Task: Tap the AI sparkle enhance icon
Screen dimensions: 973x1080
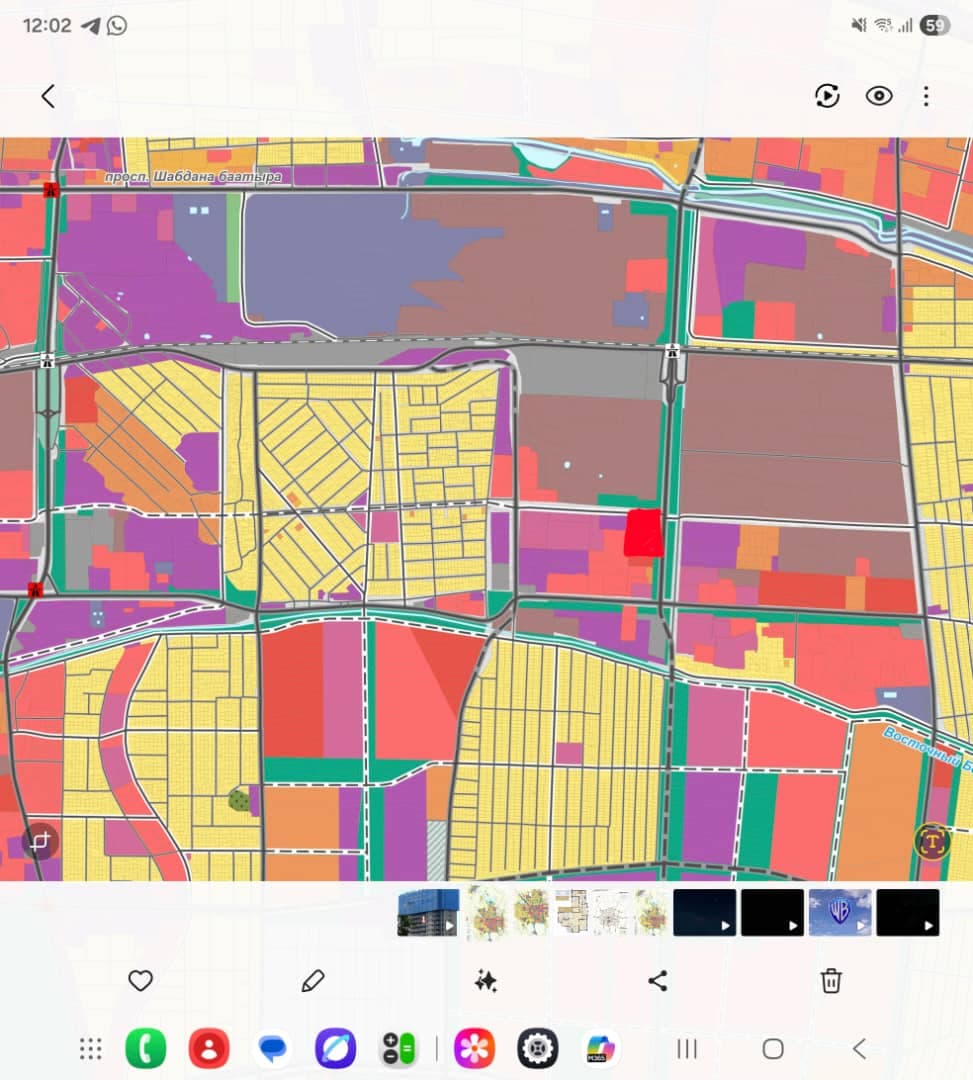Action: 485,980
